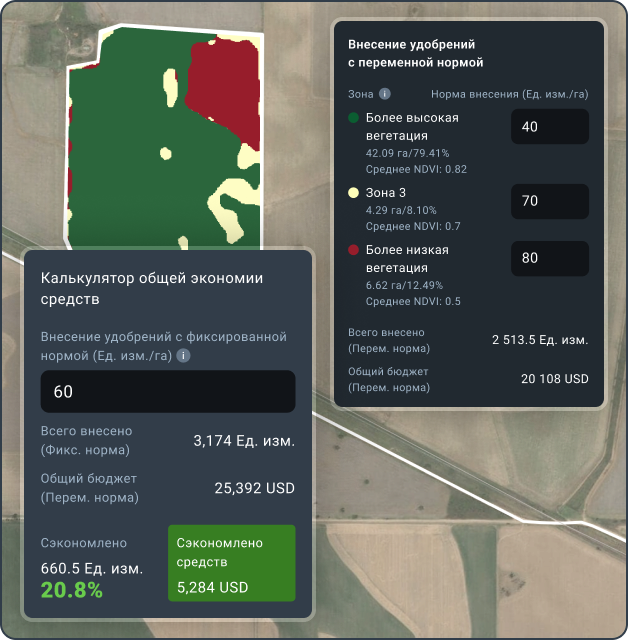The width and height of the screenshot is (628, 640).
Task: Click 'Среднее NDVI: 0.7' text
Action: click(413, 227)
